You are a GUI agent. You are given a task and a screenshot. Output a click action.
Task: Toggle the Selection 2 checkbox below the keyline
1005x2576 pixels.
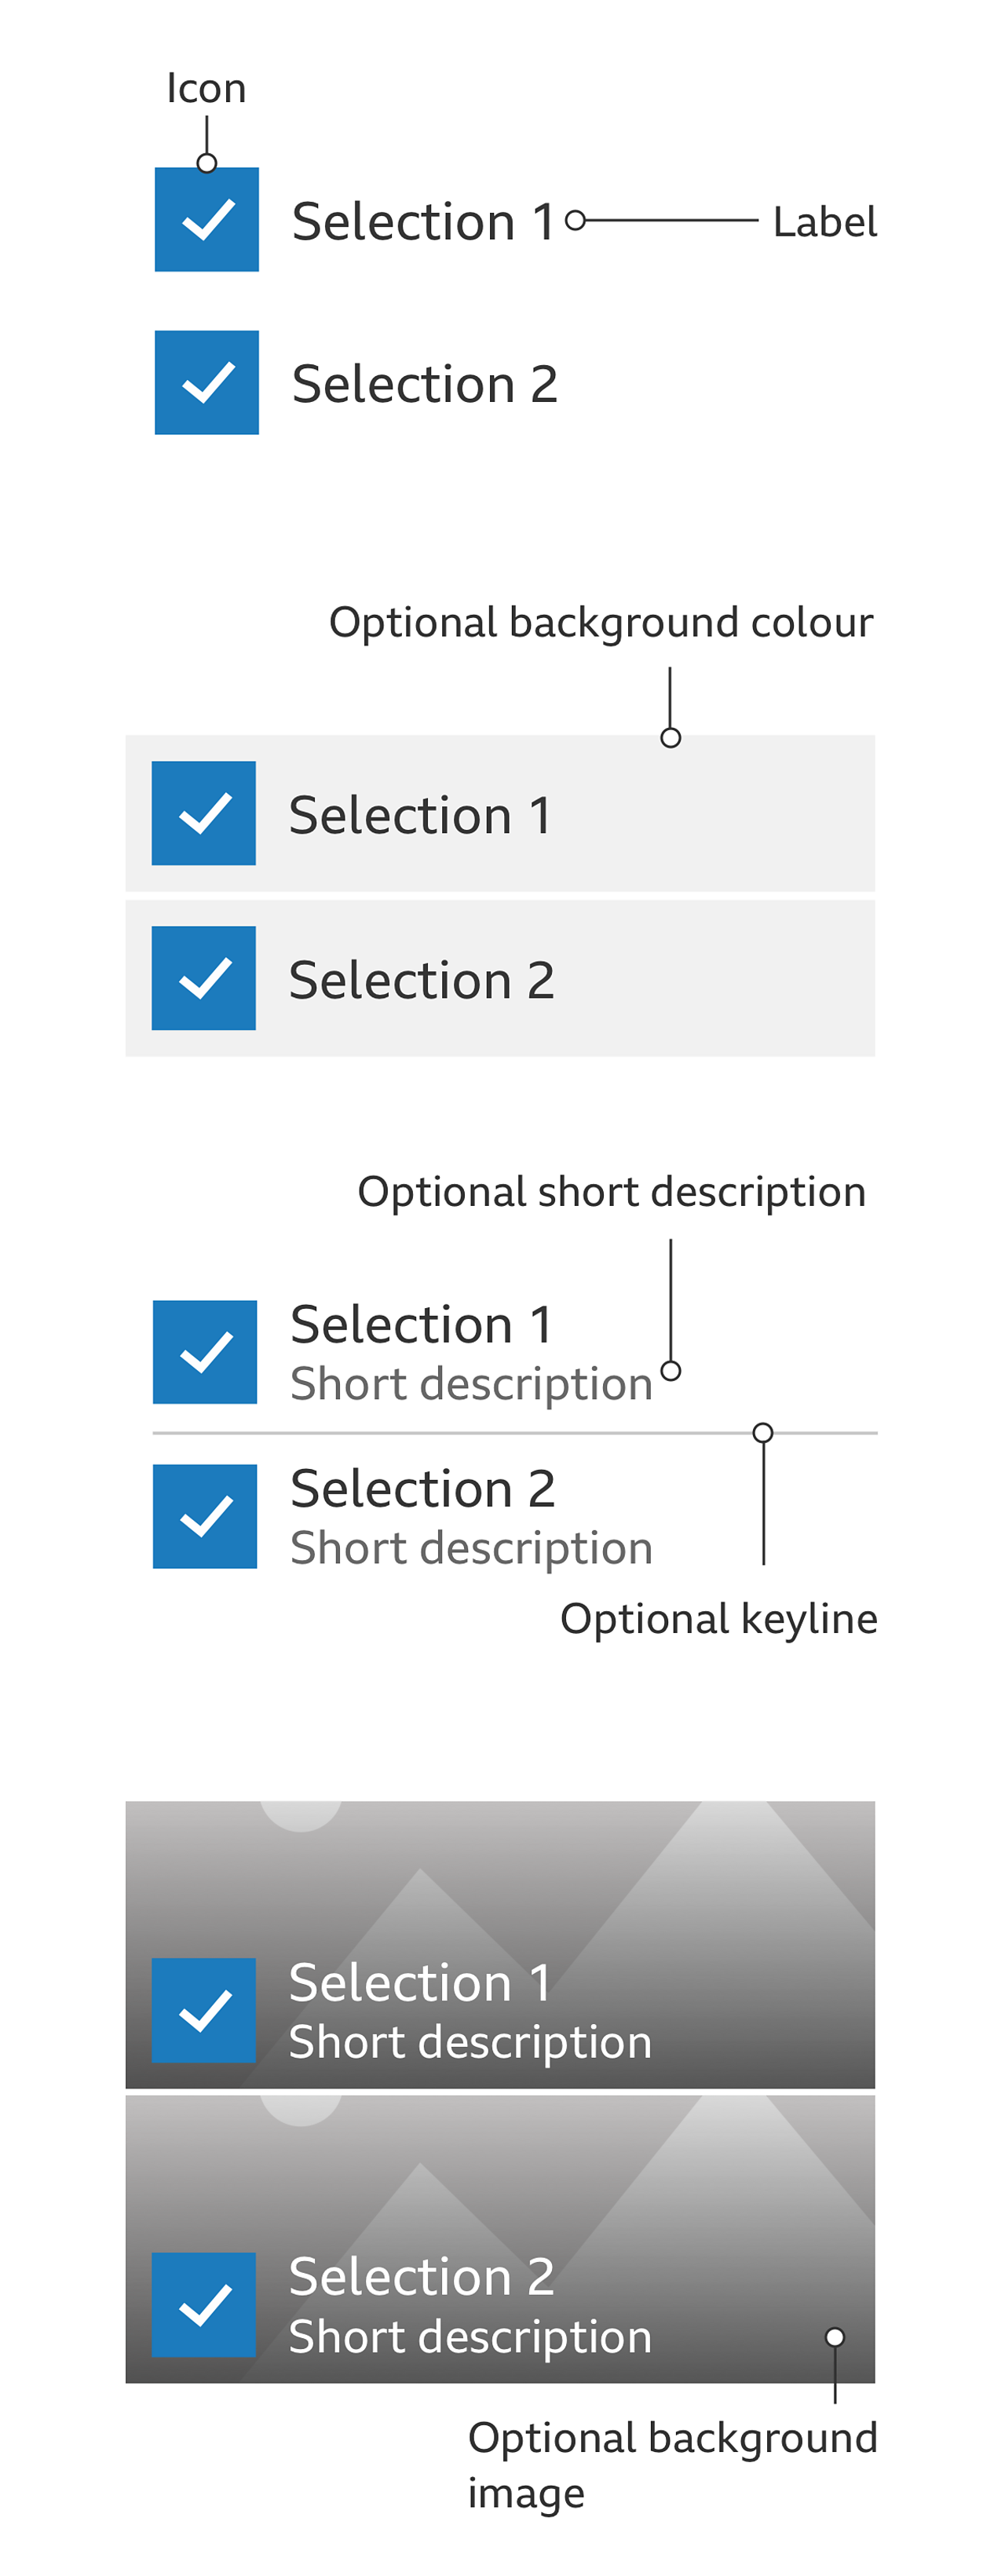204,1515
